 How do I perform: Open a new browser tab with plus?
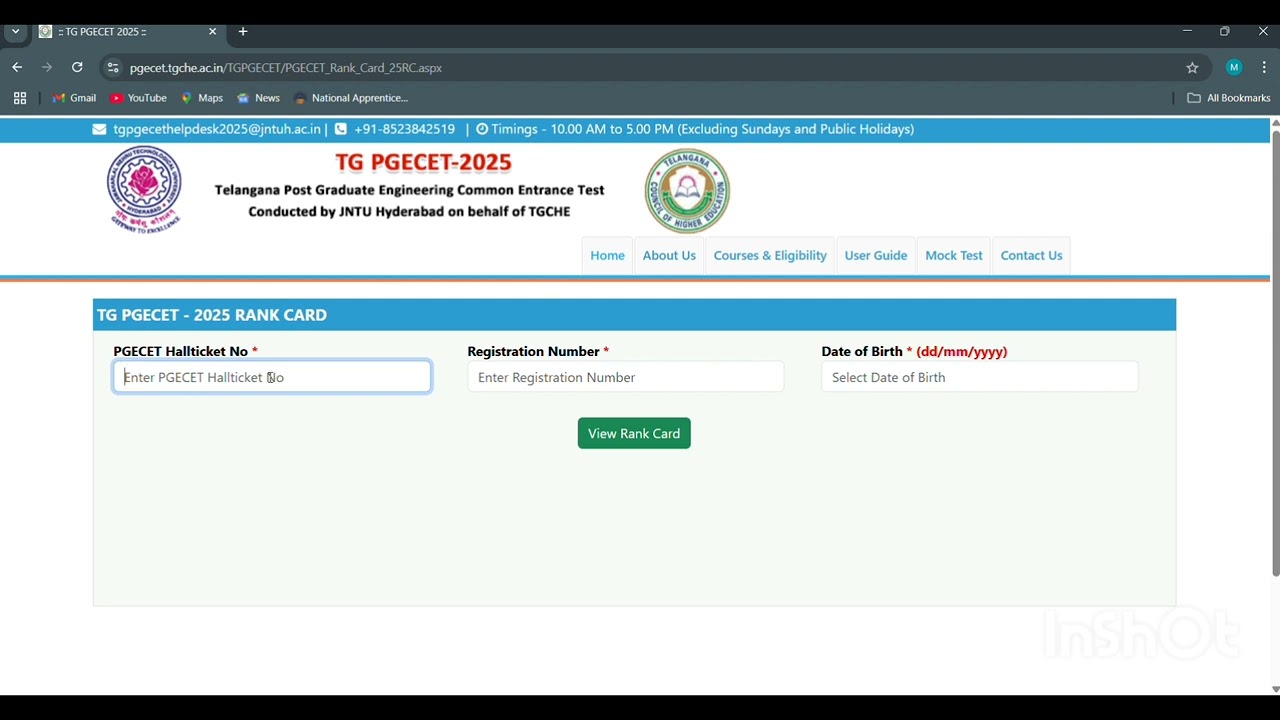243,31
